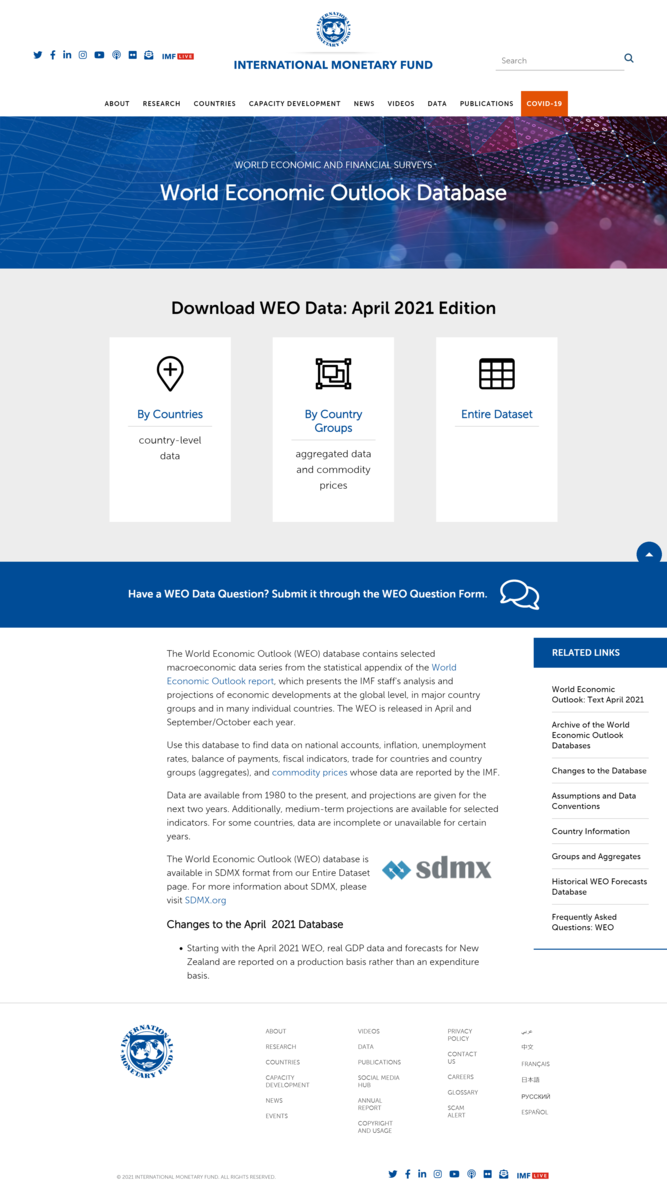
Task: Open the WEO Question Form banner link
Action: click(308, 594)
